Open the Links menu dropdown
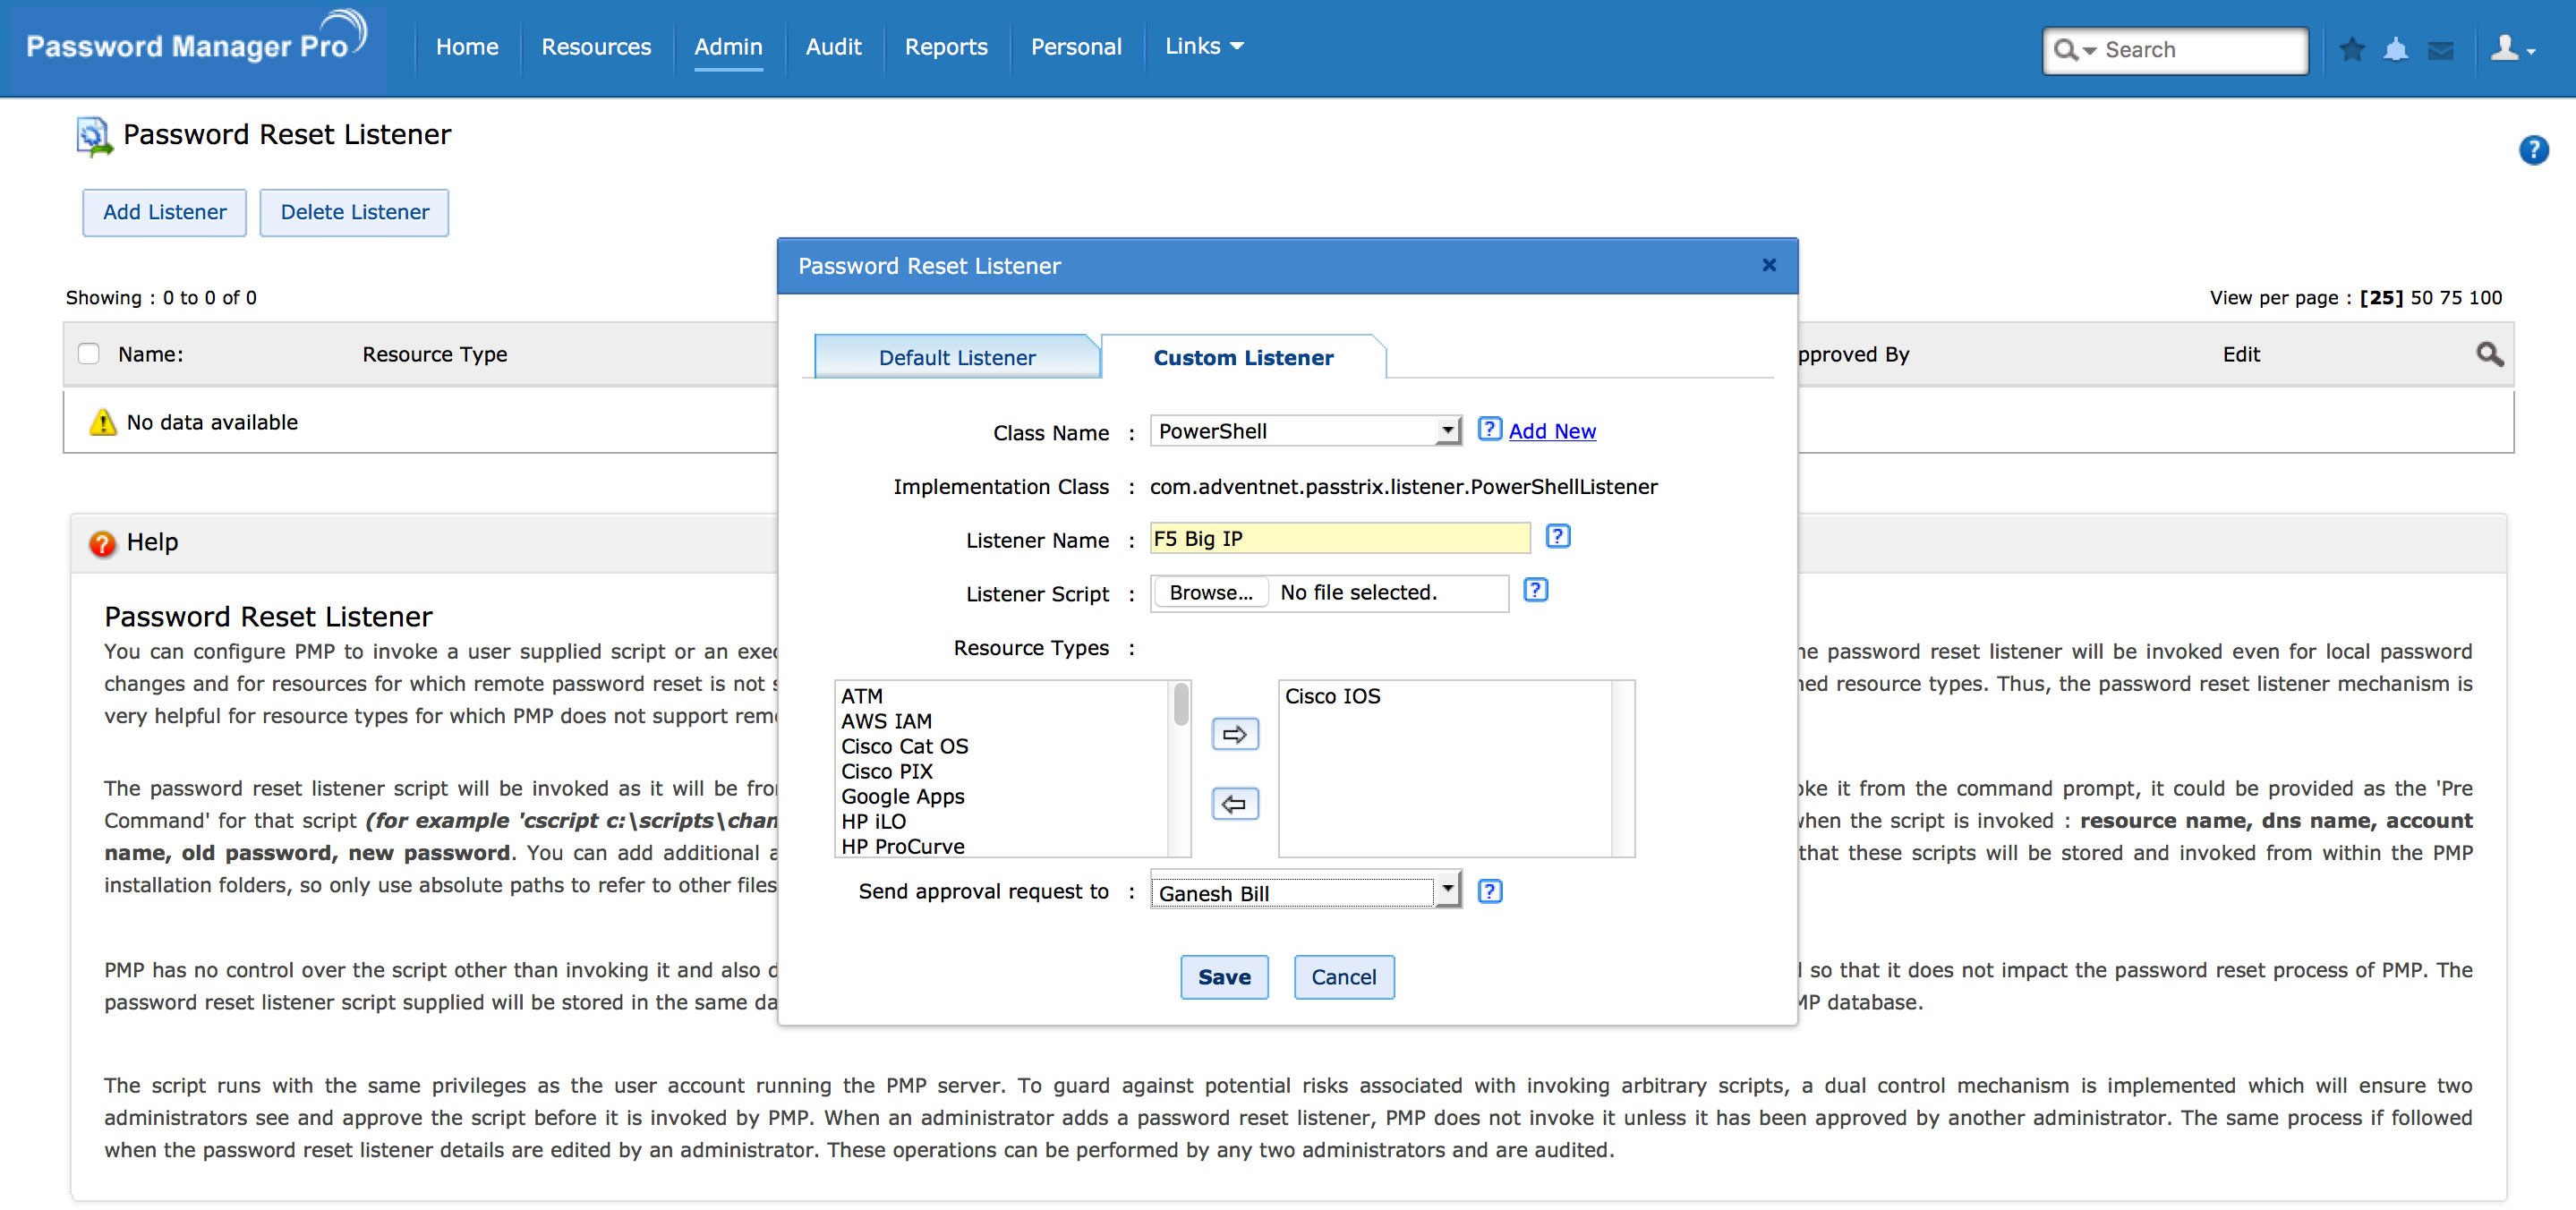This screenshot has width=2576, height=1210. [x=1203, y=47]
